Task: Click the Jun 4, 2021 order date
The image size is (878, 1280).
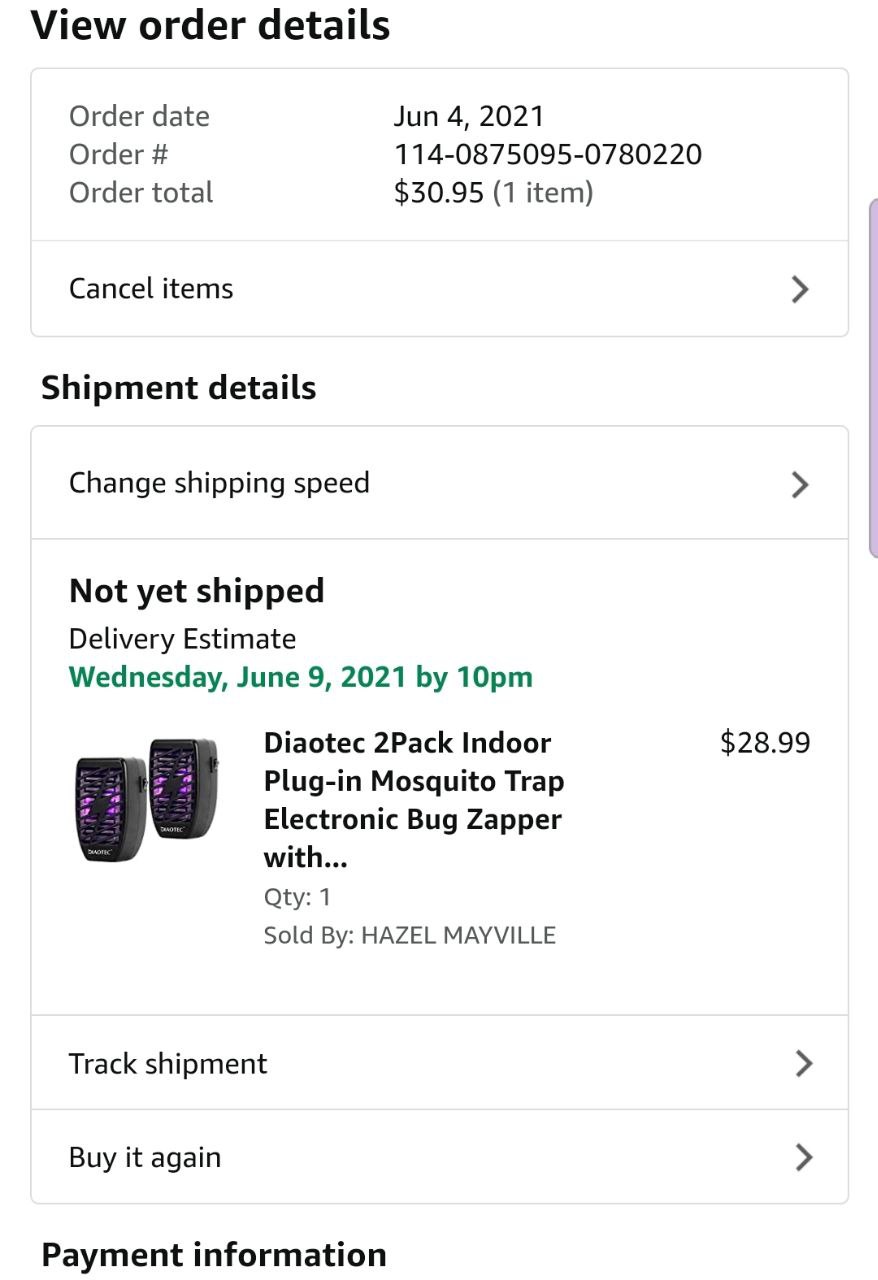Action: tap(468, 116)
